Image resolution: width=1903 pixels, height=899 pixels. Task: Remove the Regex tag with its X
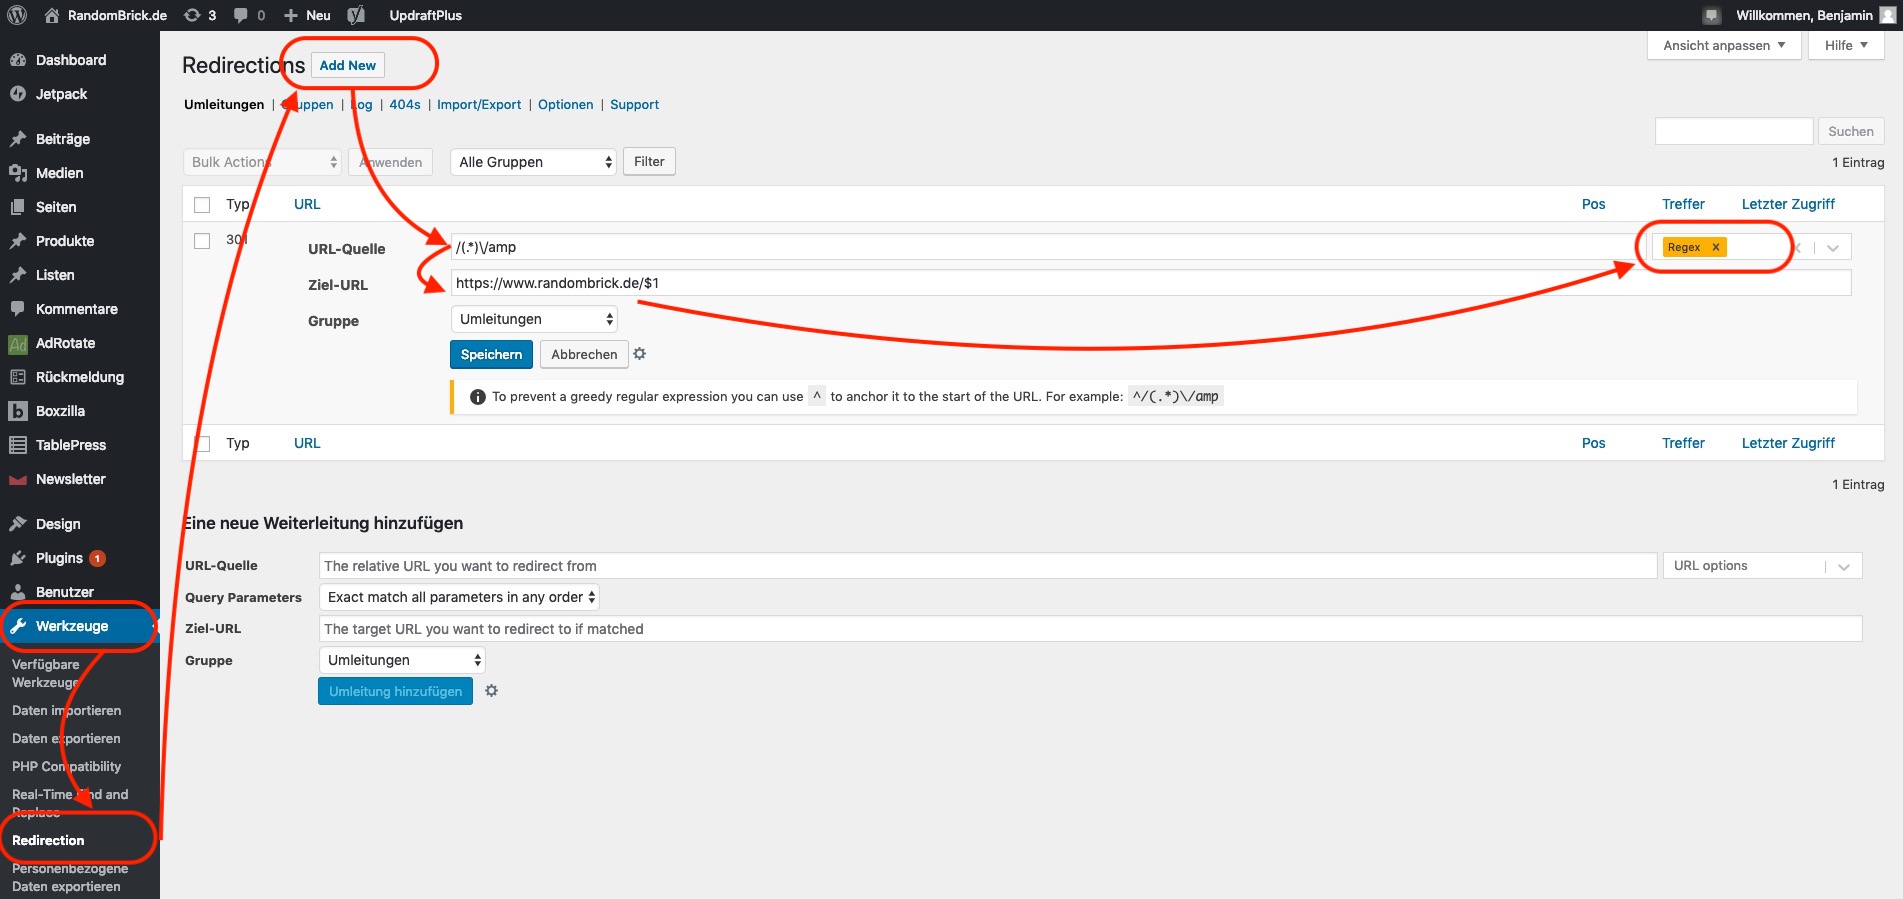point(1715,247)
